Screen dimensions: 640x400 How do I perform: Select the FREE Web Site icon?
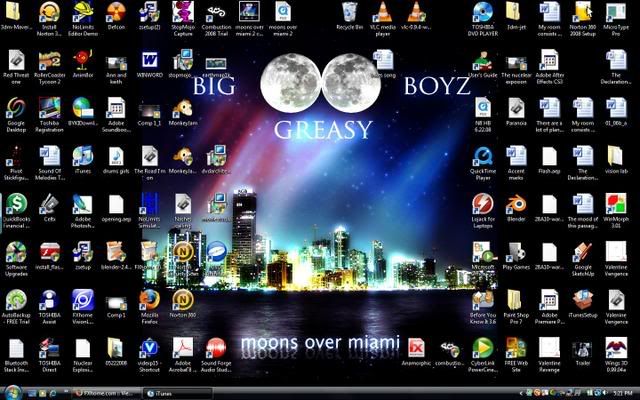click(516, 355)
